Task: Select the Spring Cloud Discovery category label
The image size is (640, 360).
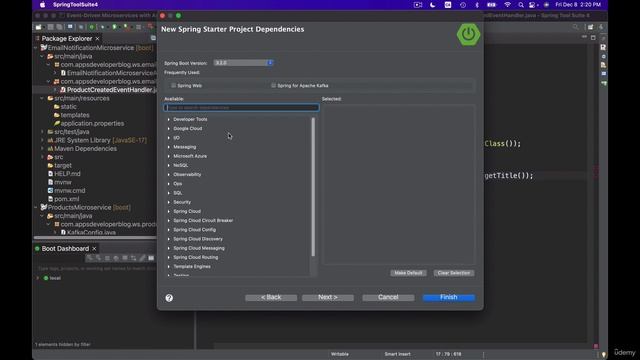Action: [x=198, y=239]
